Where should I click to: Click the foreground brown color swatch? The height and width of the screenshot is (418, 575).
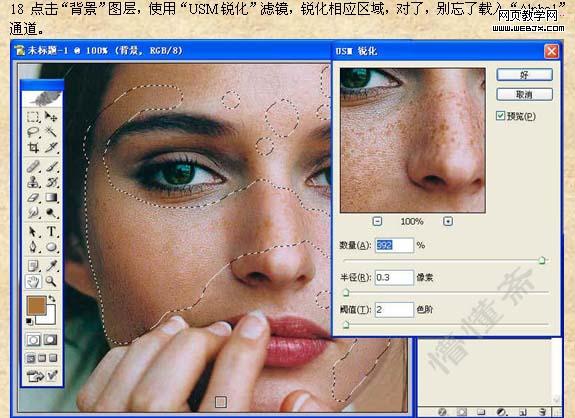pos(36,306)
